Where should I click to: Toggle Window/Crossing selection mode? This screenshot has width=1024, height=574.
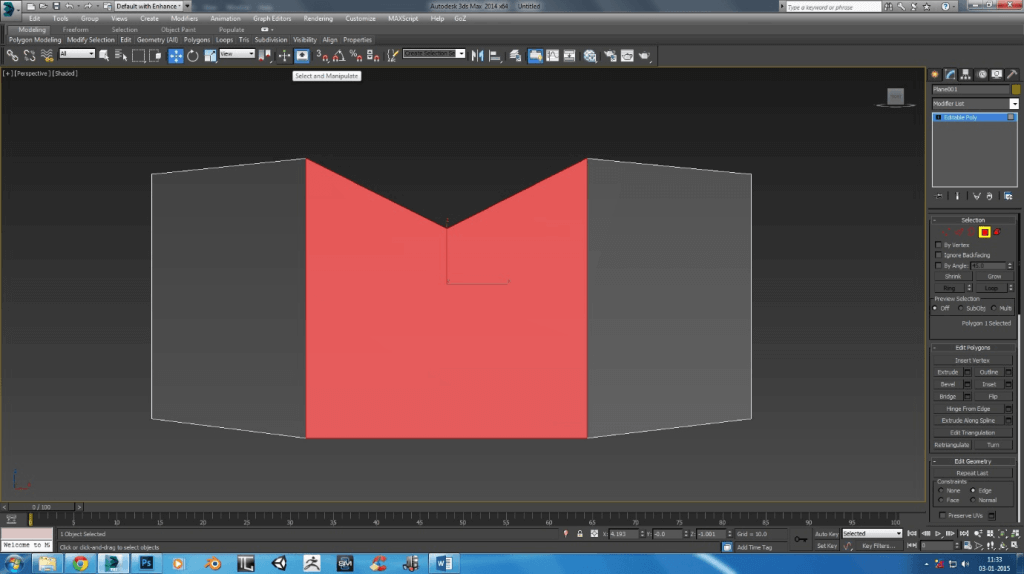tap(155, 56)
